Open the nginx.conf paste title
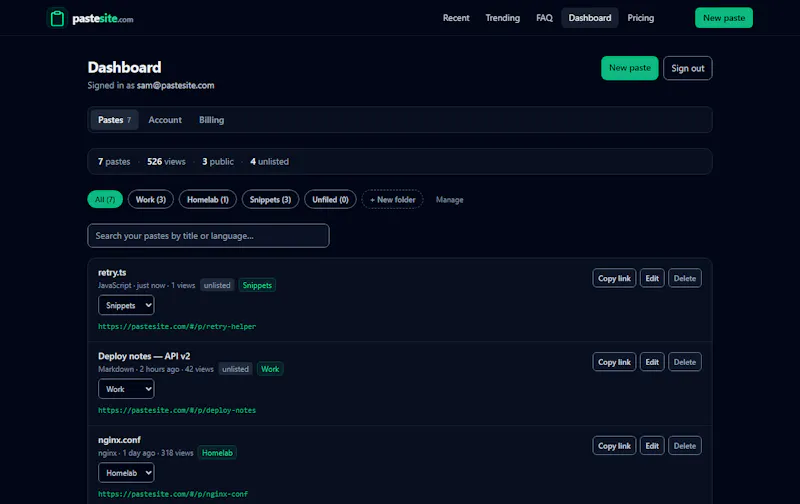The width and height of the screenshot is (800, 504). 119,440
